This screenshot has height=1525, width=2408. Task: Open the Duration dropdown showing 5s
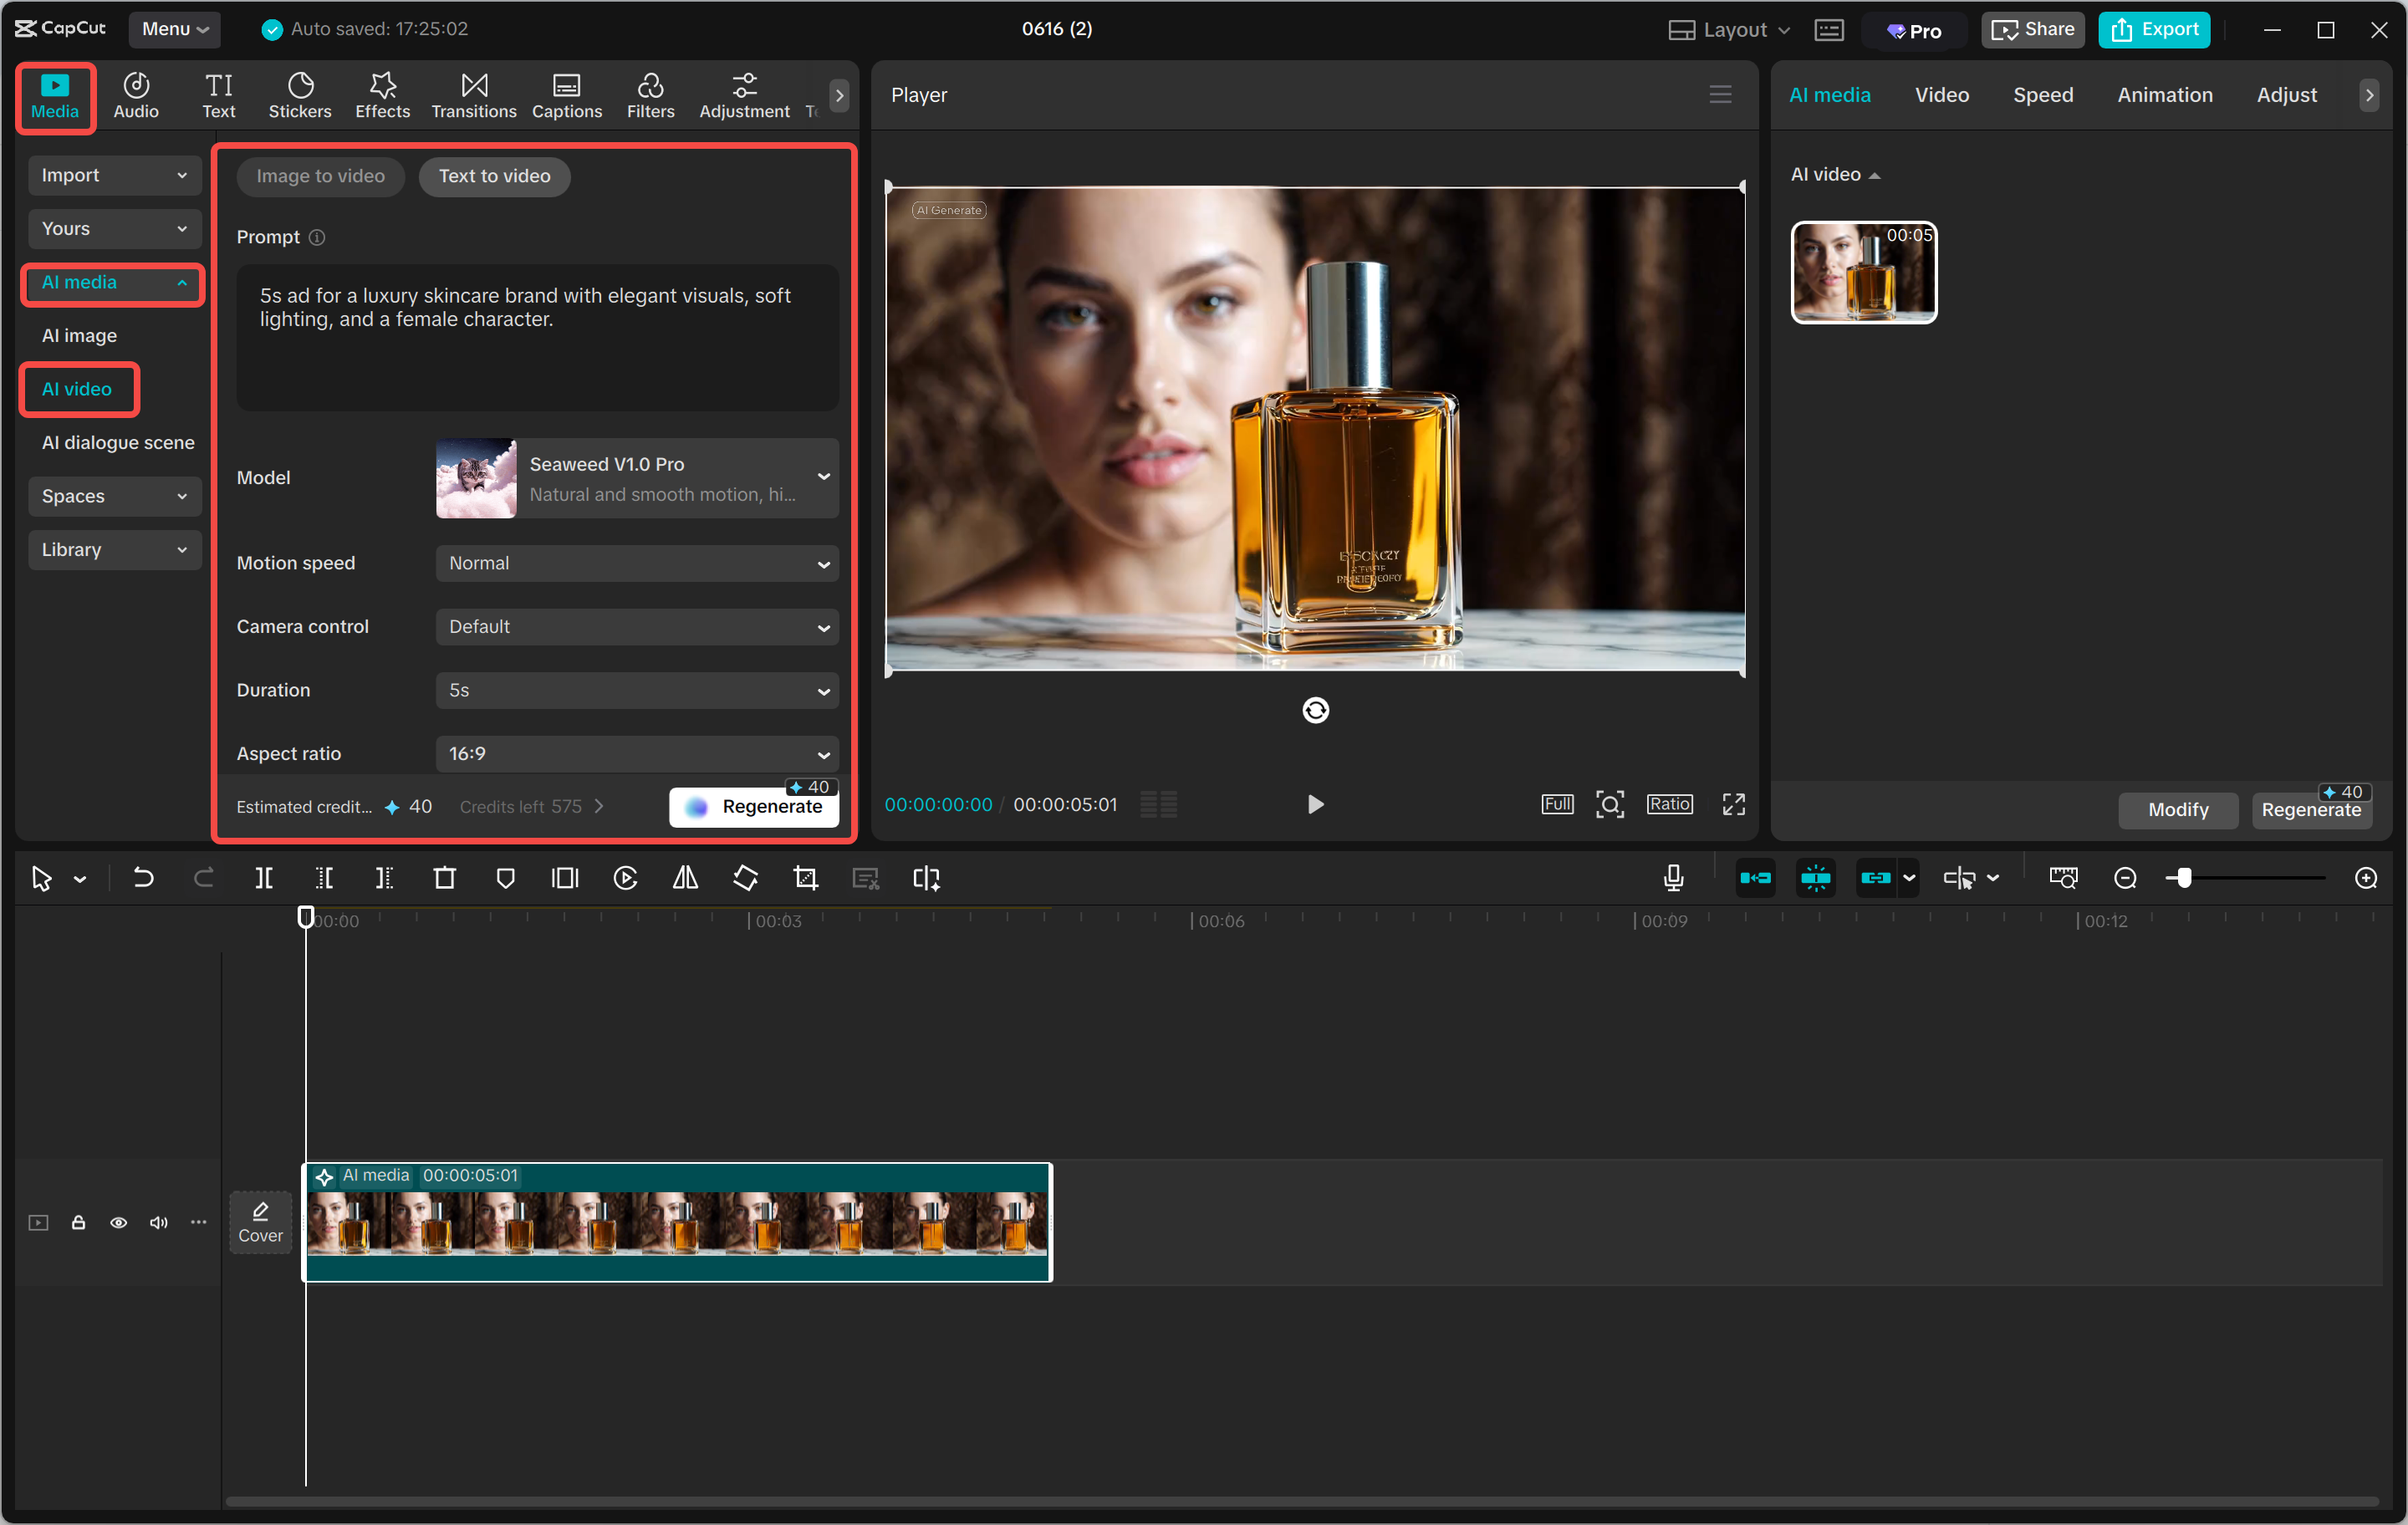click(637, 690)
